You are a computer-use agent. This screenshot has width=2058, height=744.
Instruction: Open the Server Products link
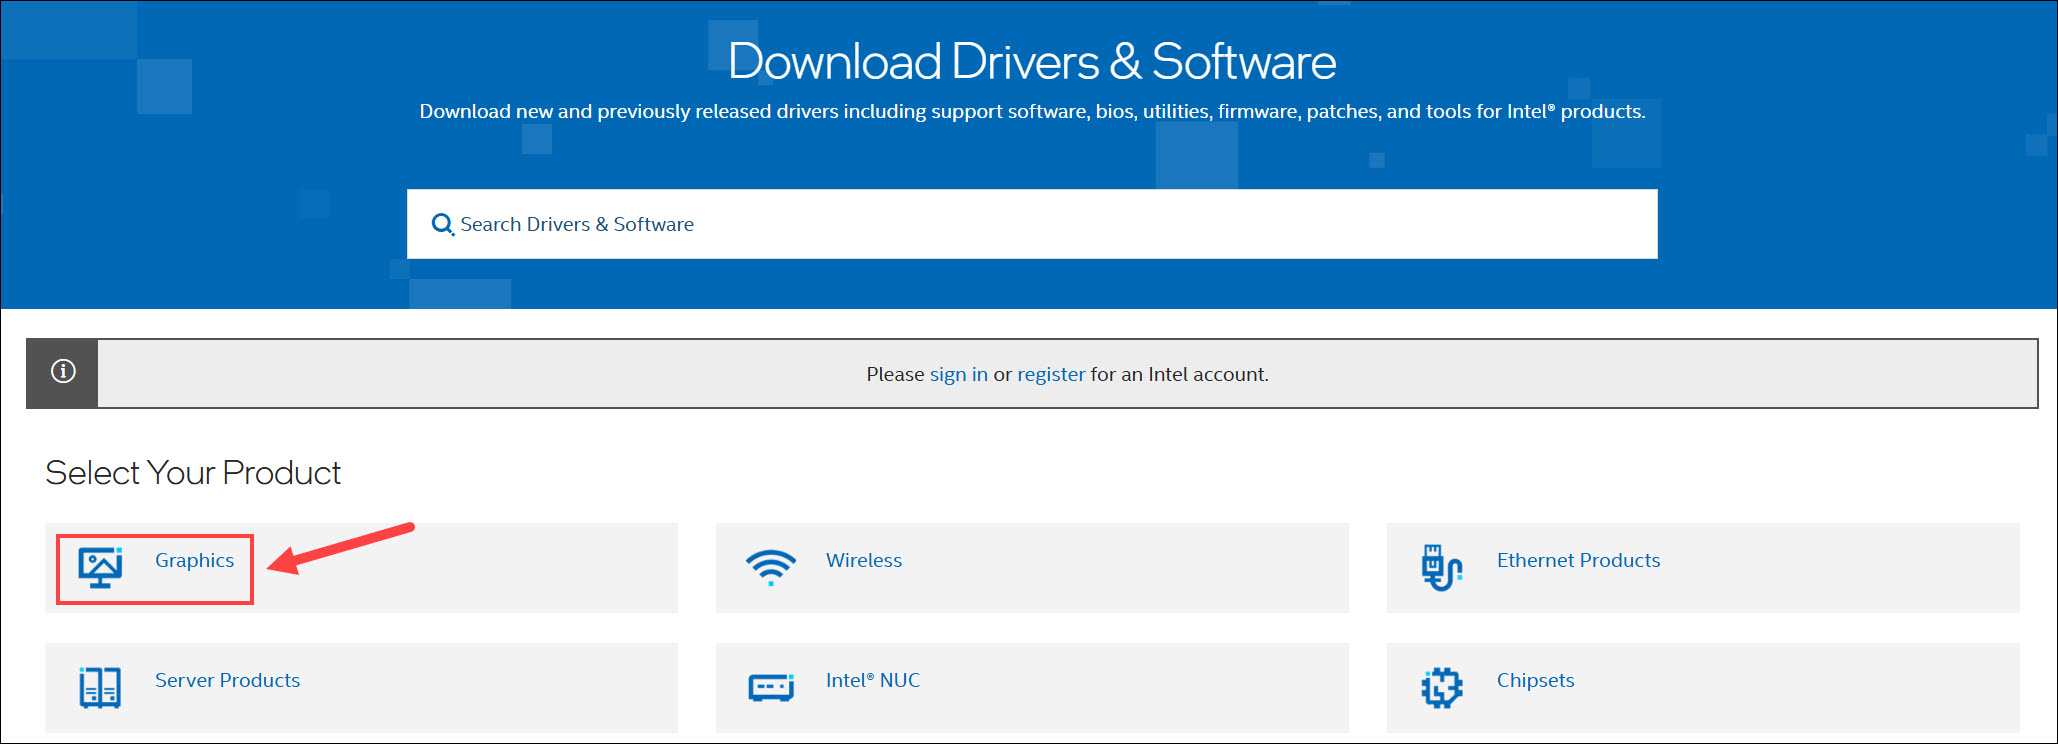click(x=227, y=680)
